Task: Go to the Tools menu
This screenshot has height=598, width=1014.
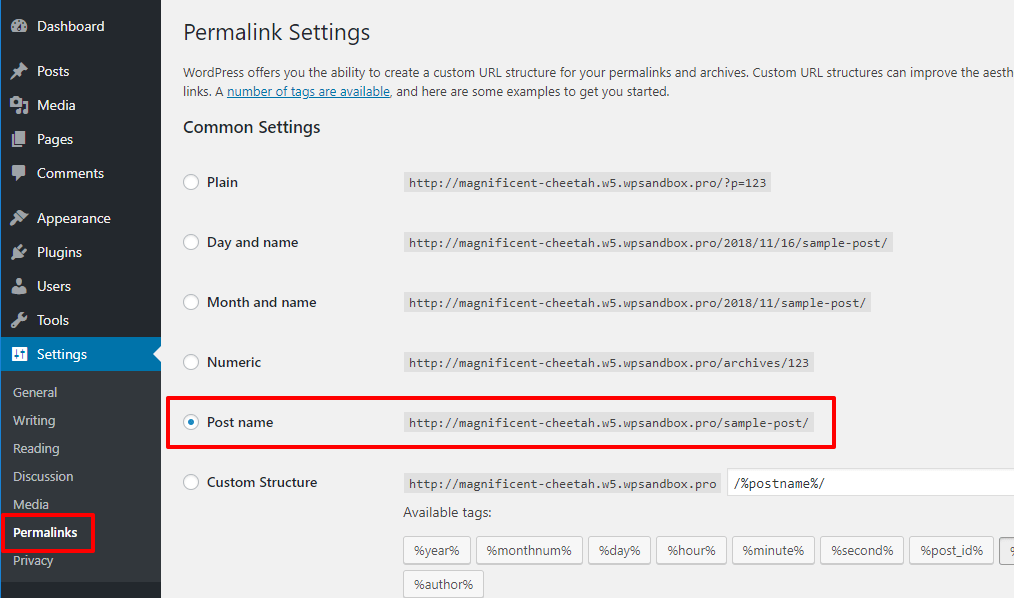Action: click(x=53, y=320)
